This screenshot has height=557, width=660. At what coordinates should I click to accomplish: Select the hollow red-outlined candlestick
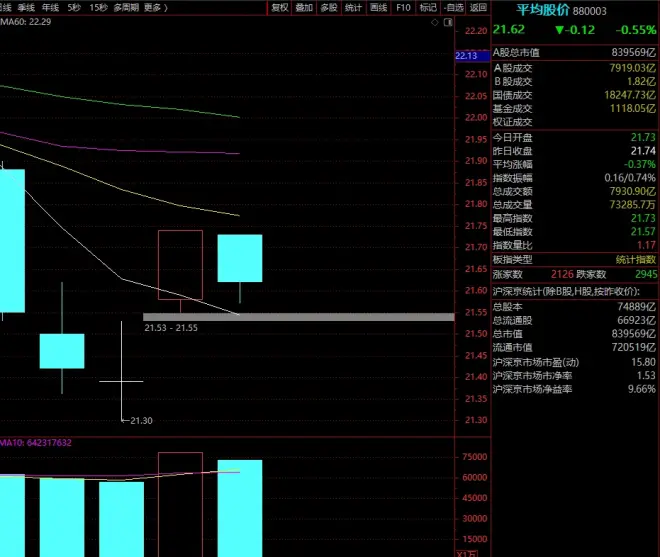[x=180, y=264]
